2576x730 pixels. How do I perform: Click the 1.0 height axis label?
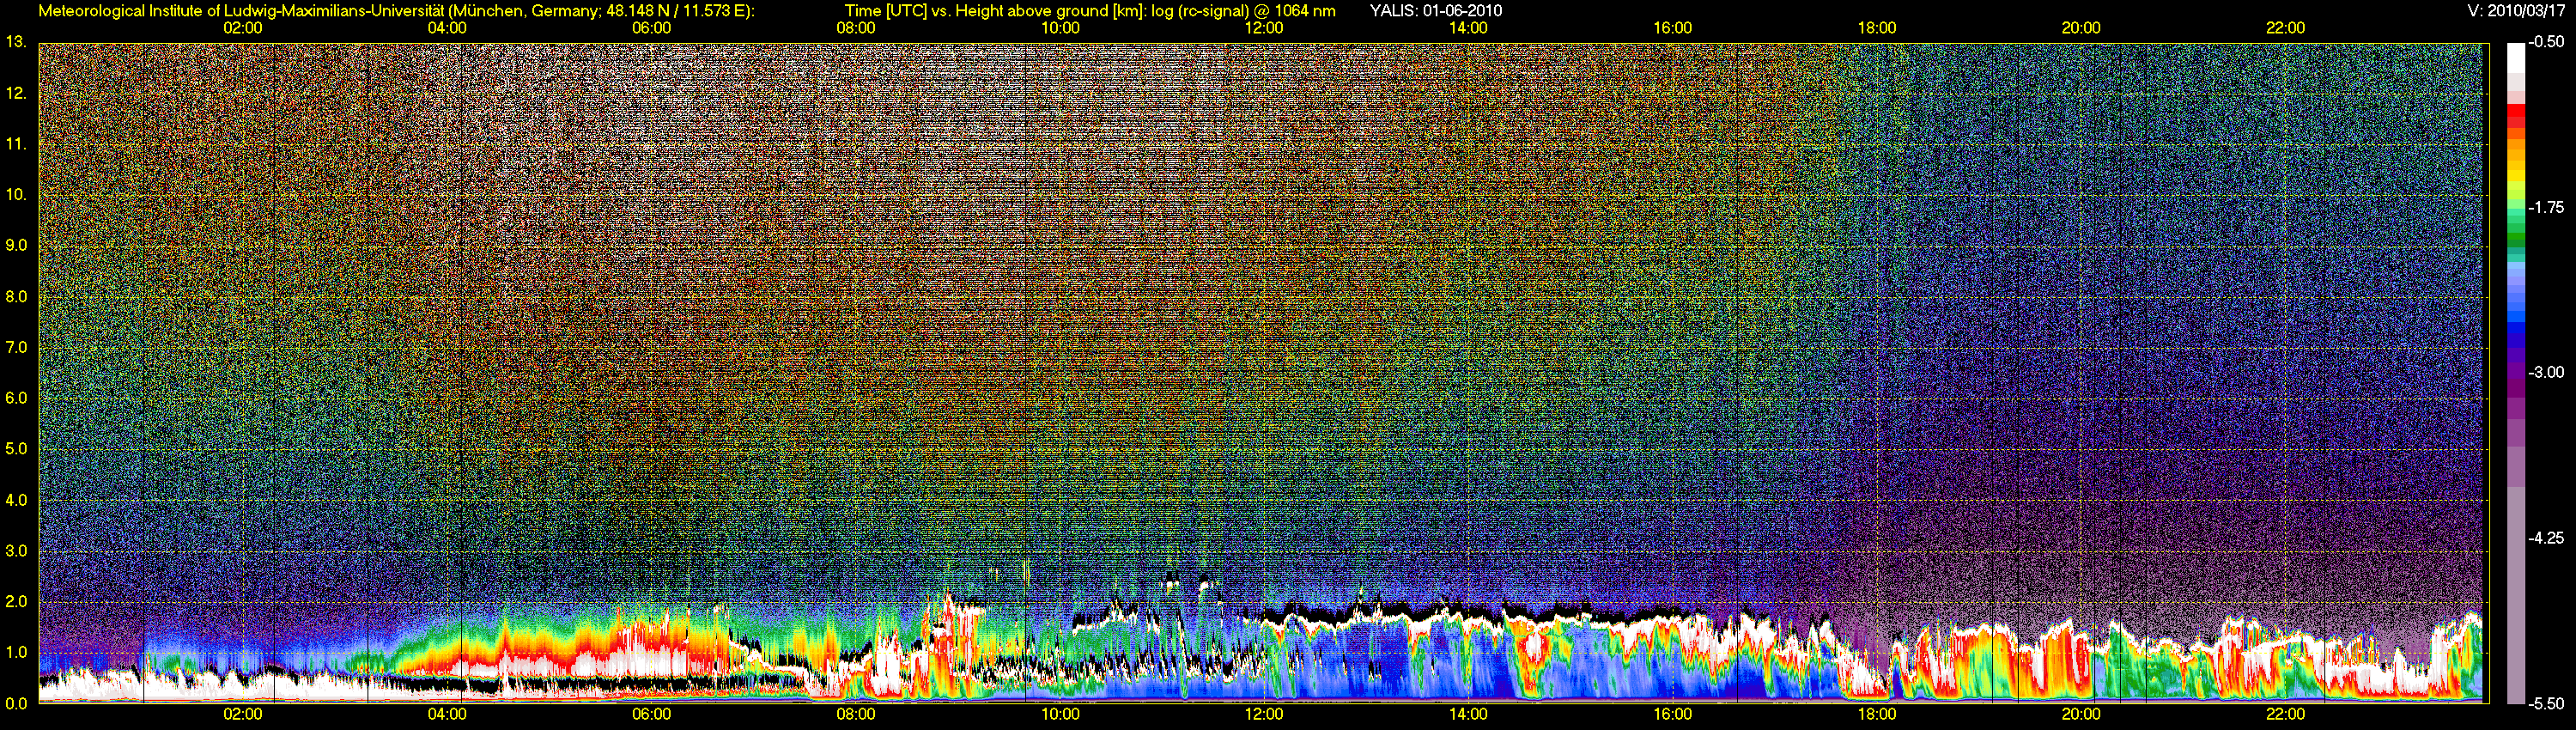pyautogui.click(x=15, y=652)
